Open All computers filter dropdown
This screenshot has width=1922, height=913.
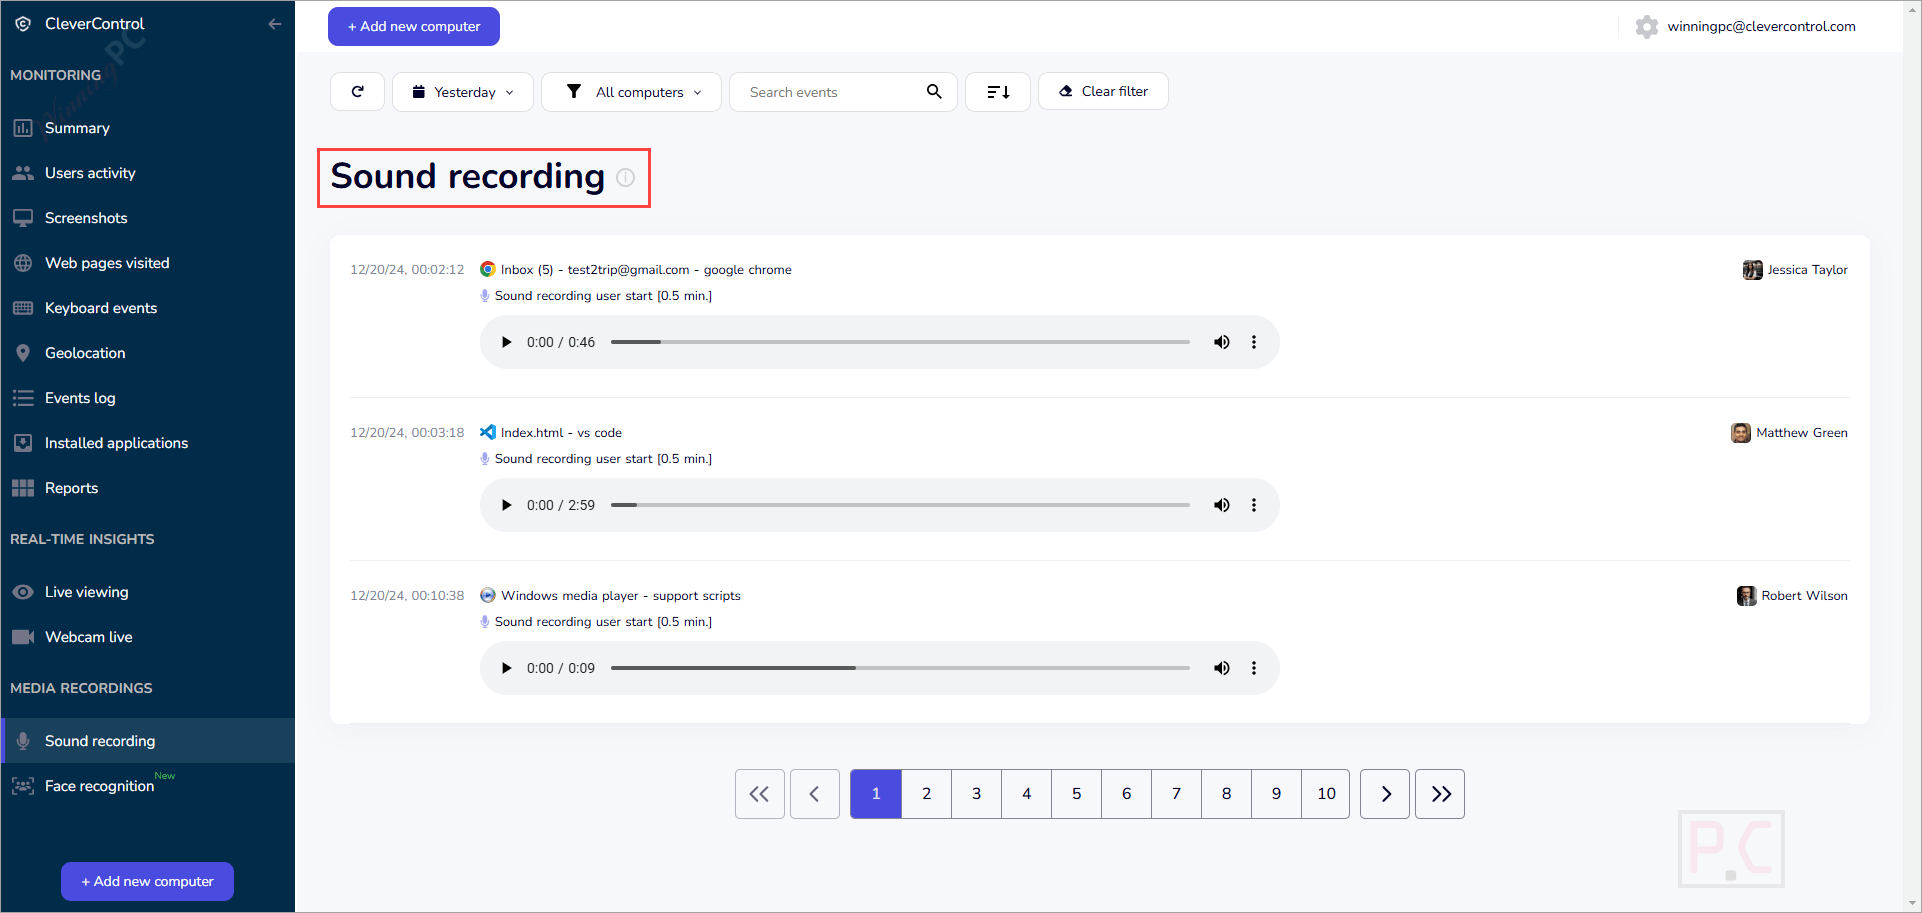pyautogui.click(x=631, y=92)
